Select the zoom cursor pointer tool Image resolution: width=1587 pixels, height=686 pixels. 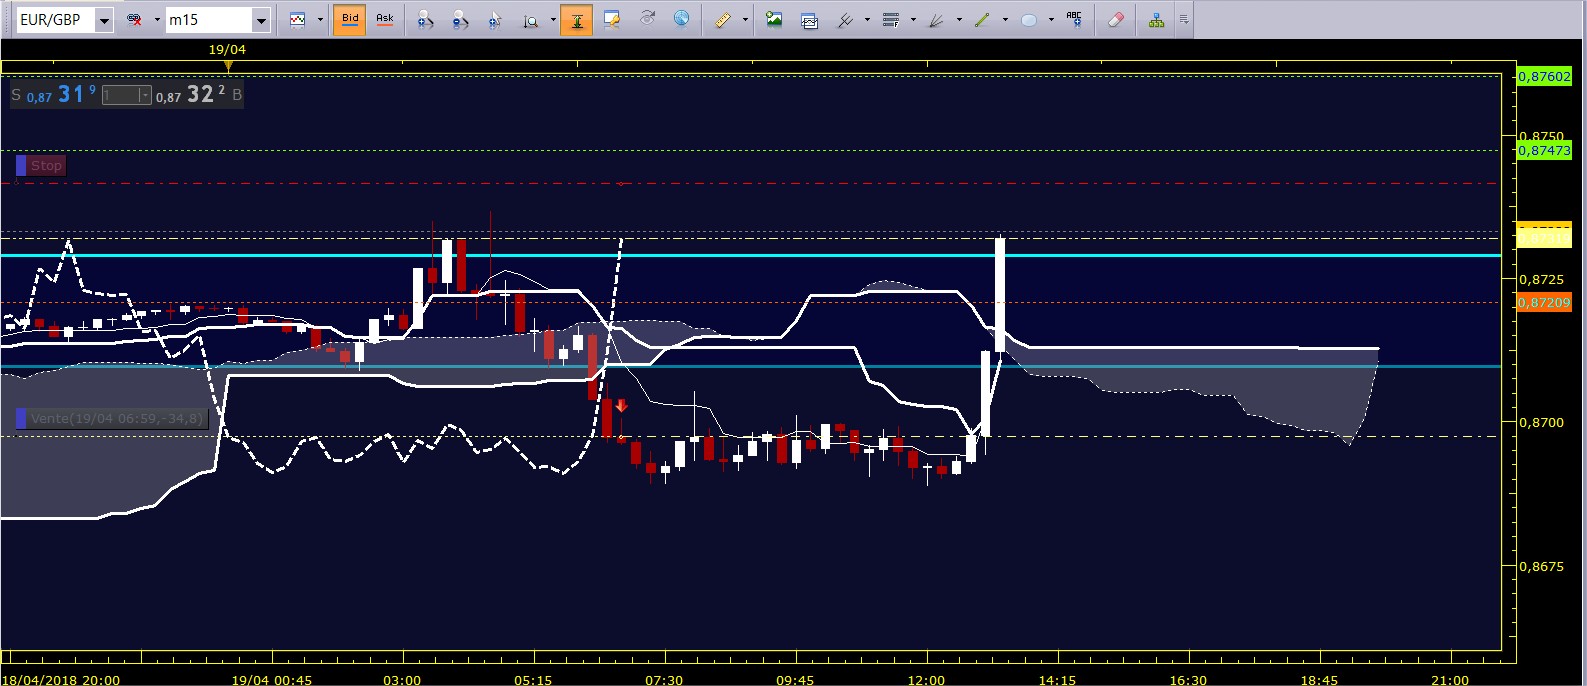(495, 20)
